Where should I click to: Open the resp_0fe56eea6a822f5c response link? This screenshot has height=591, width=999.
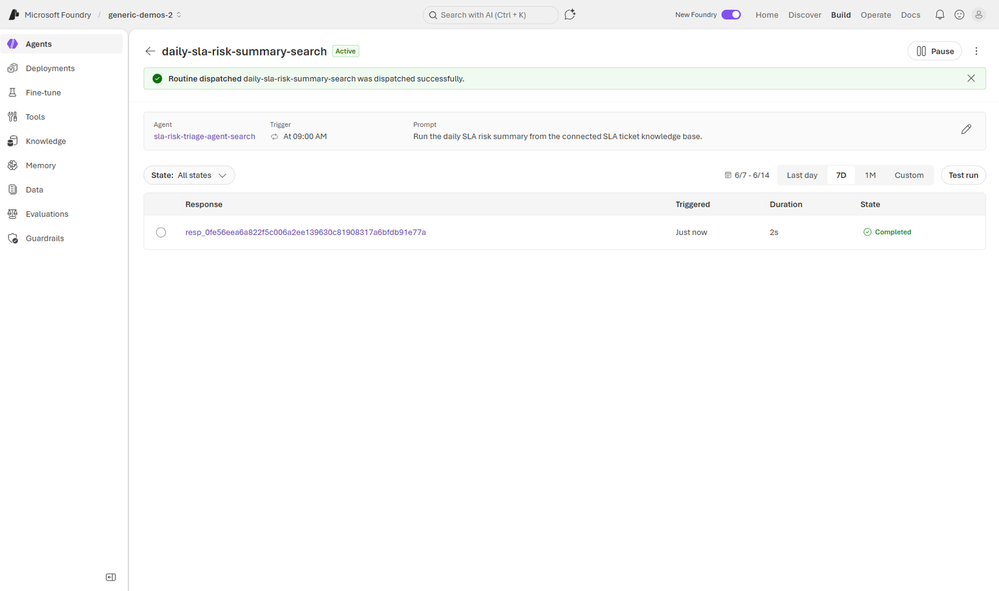click(306, 232)
